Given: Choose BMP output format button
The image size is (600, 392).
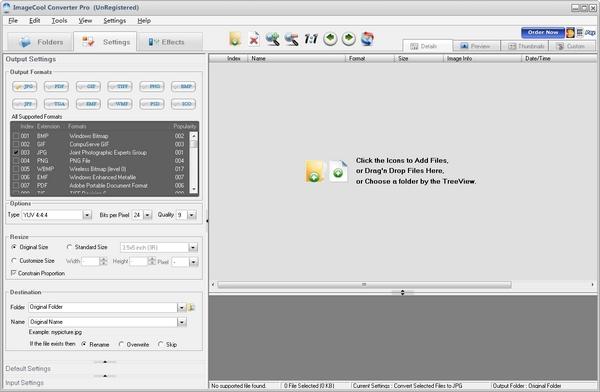Looking at the screenshot, I should point(184,87).
